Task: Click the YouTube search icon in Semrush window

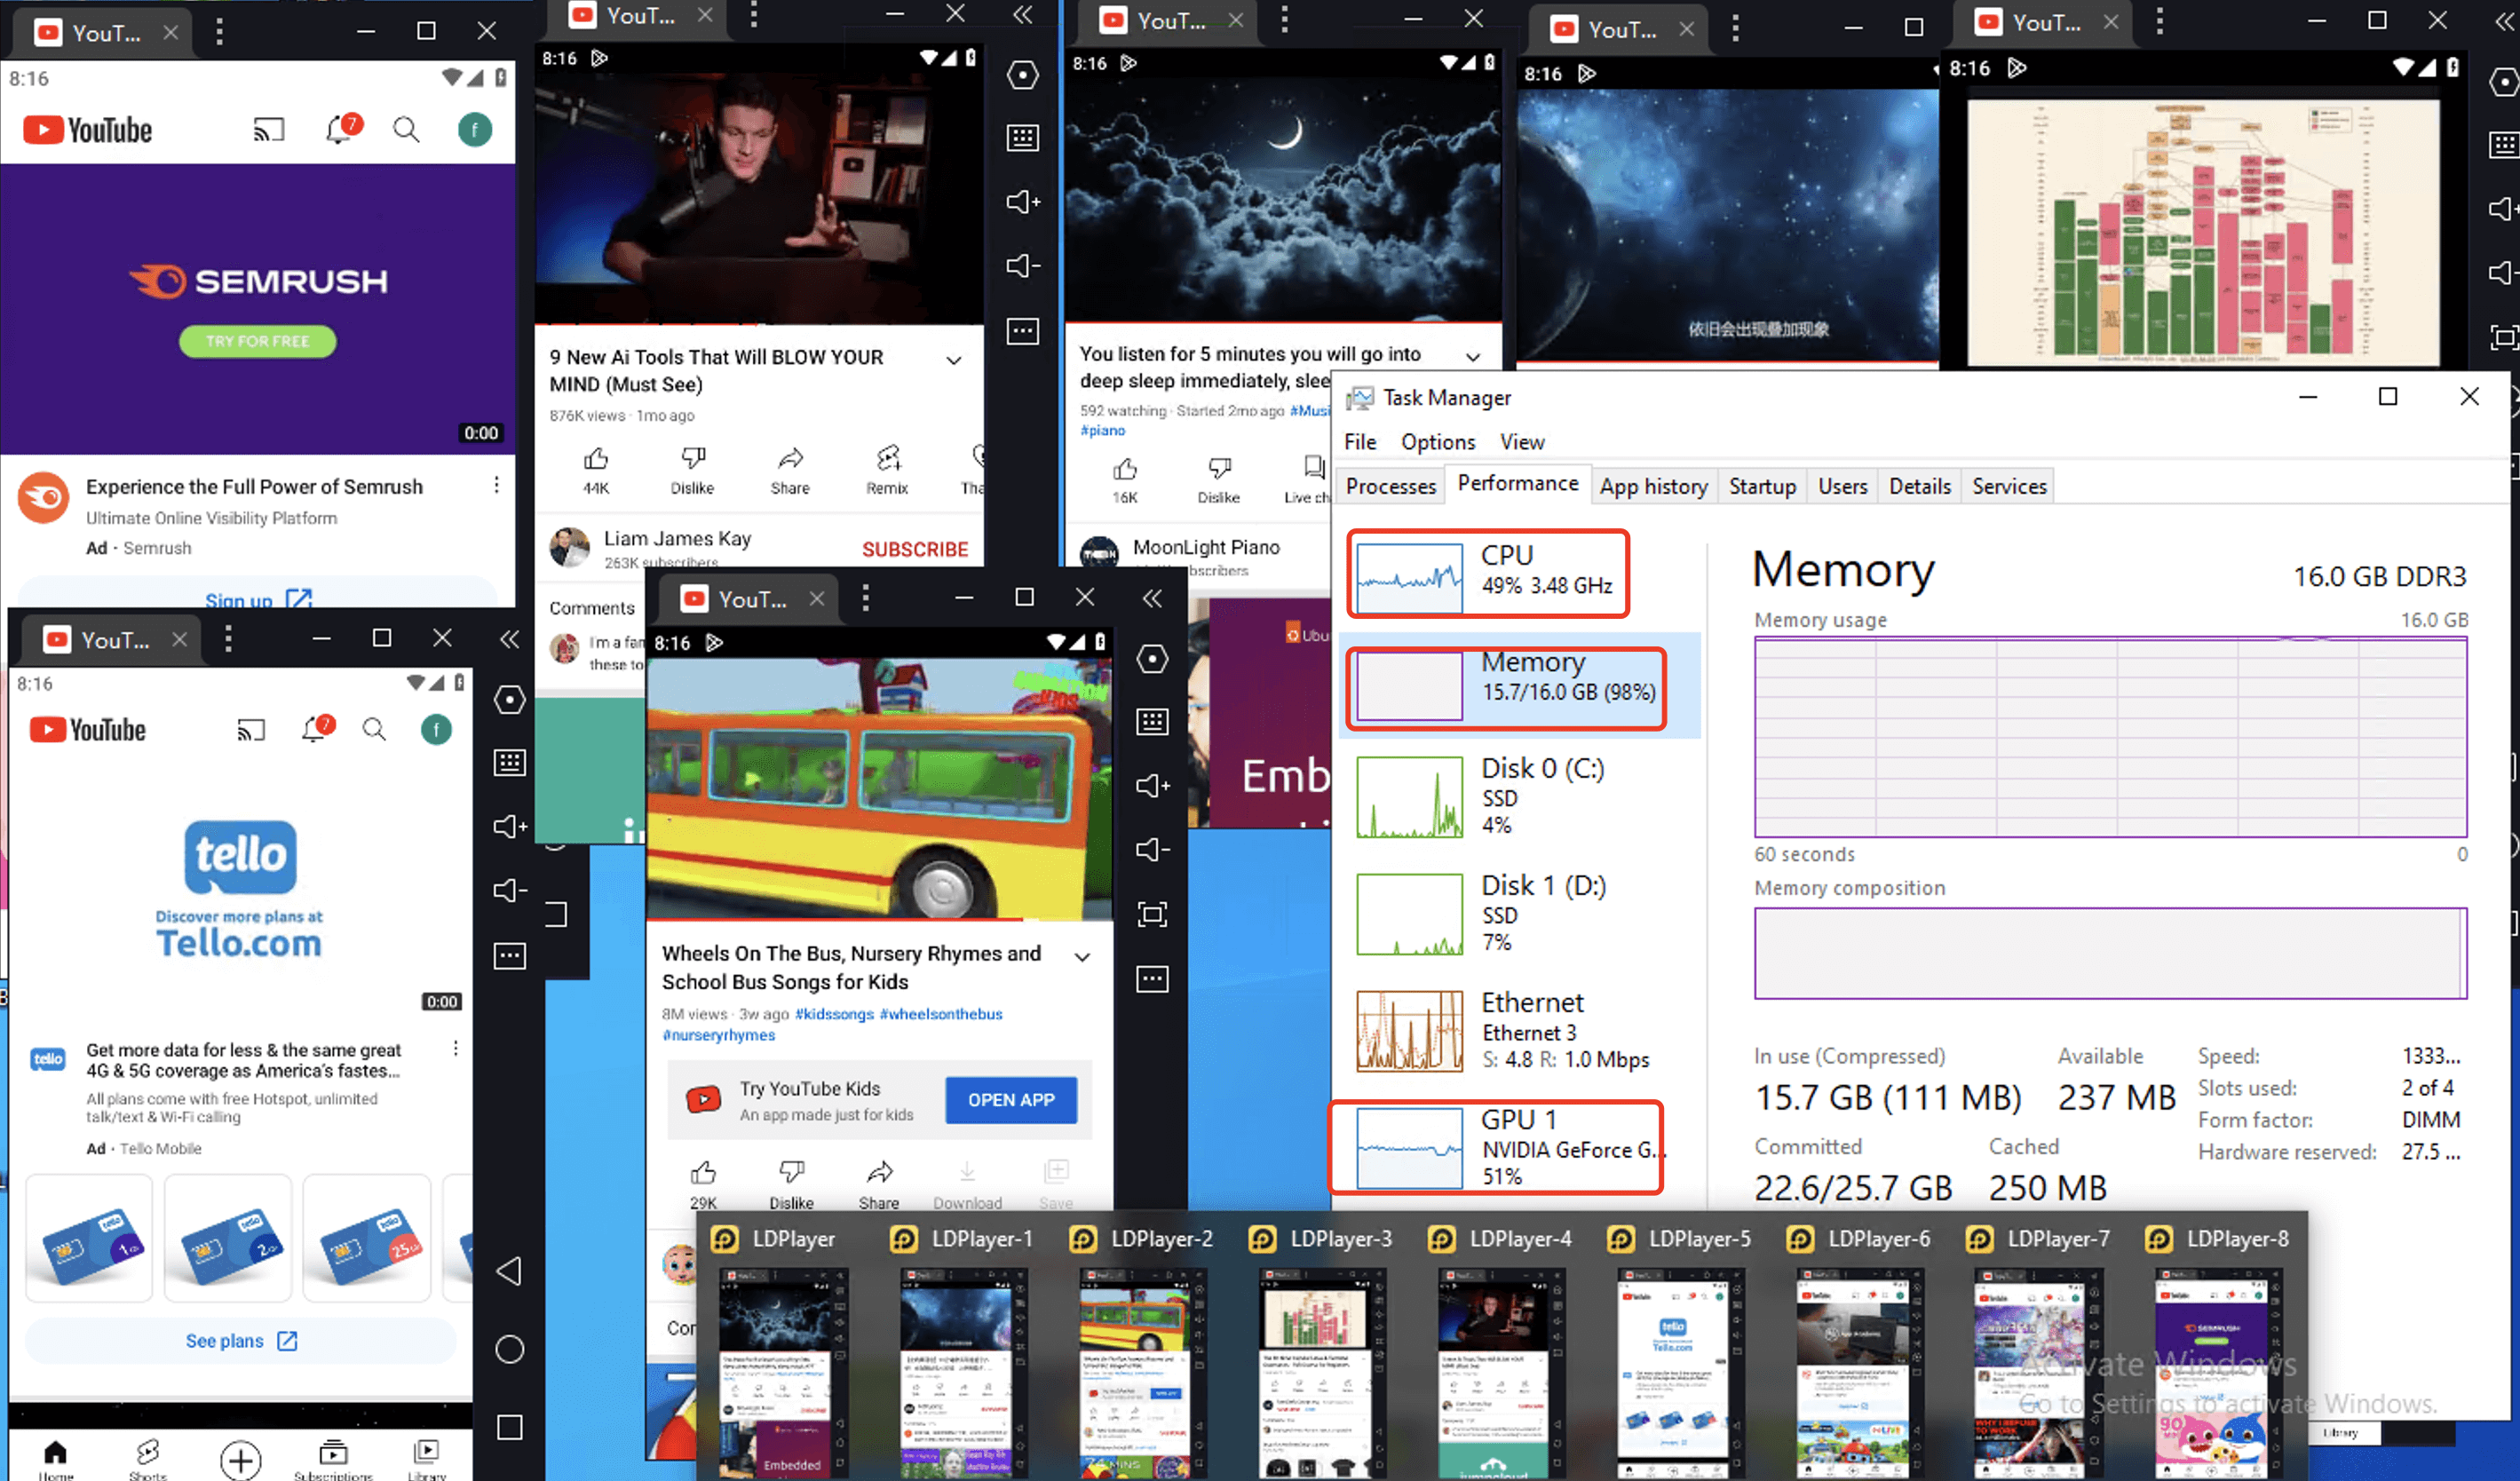Action: coord(406,130)
